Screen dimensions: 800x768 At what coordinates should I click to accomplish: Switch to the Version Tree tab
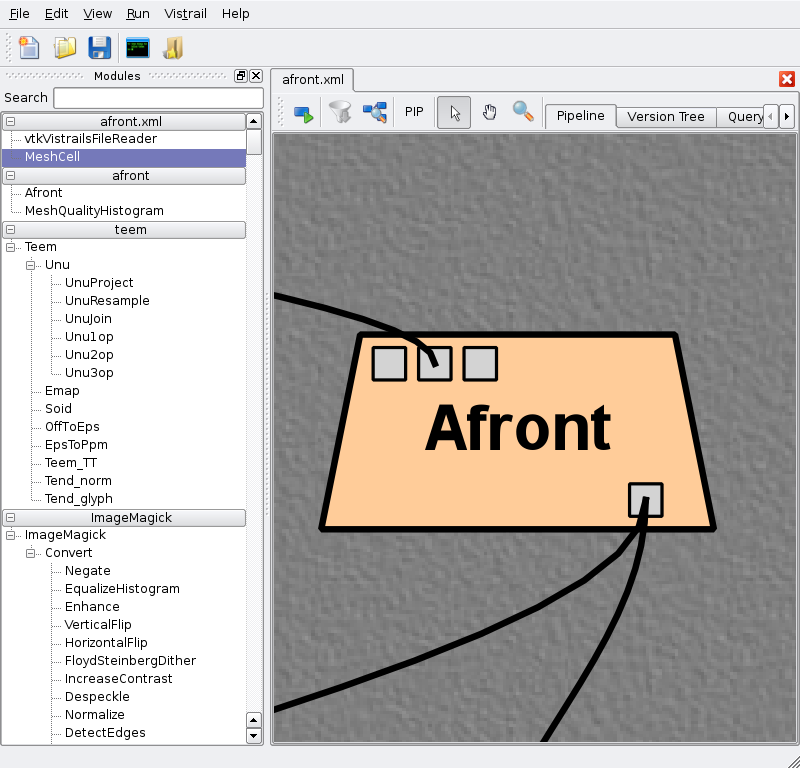665,116
